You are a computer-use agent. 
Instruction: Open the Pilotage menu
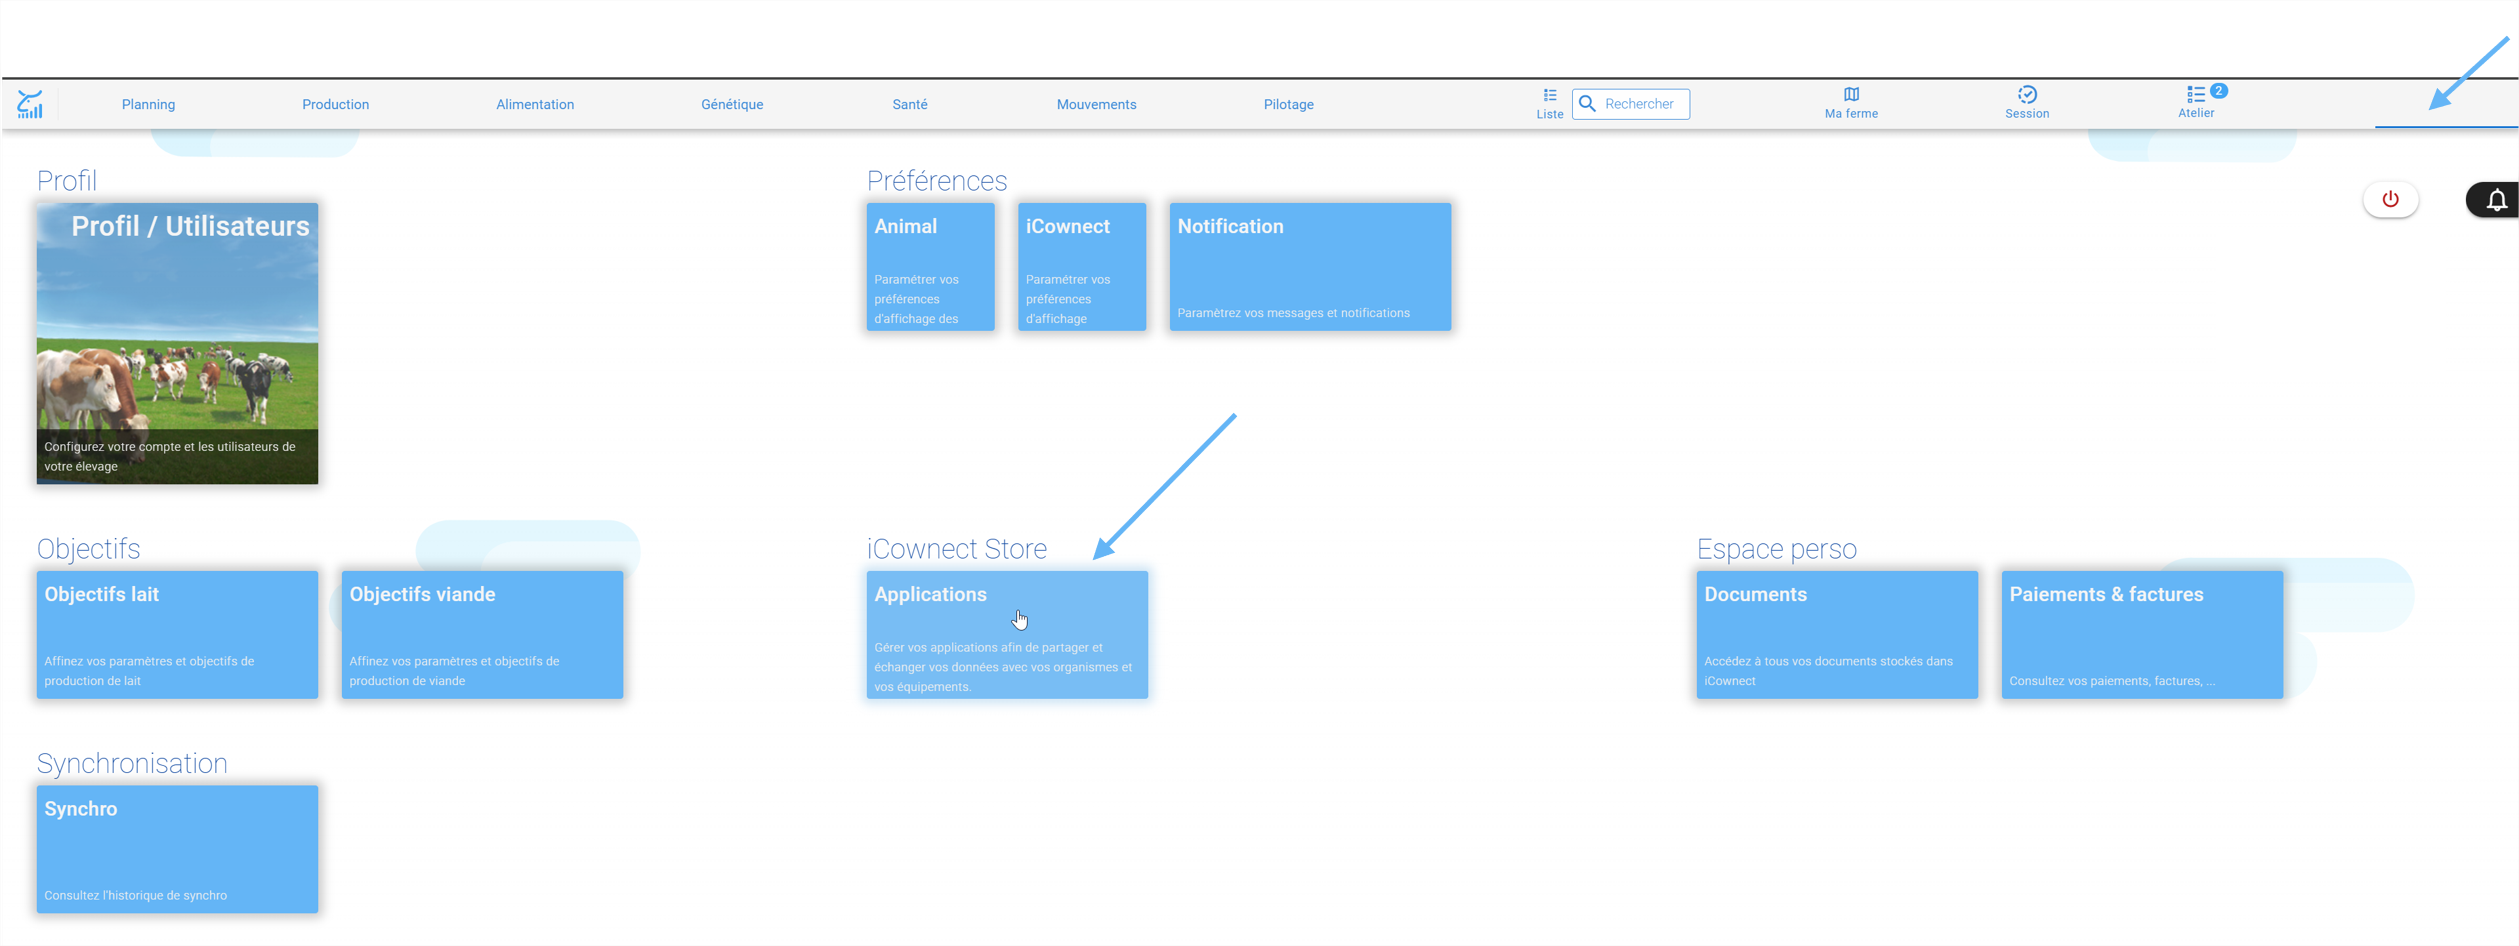click(1288, 105)
